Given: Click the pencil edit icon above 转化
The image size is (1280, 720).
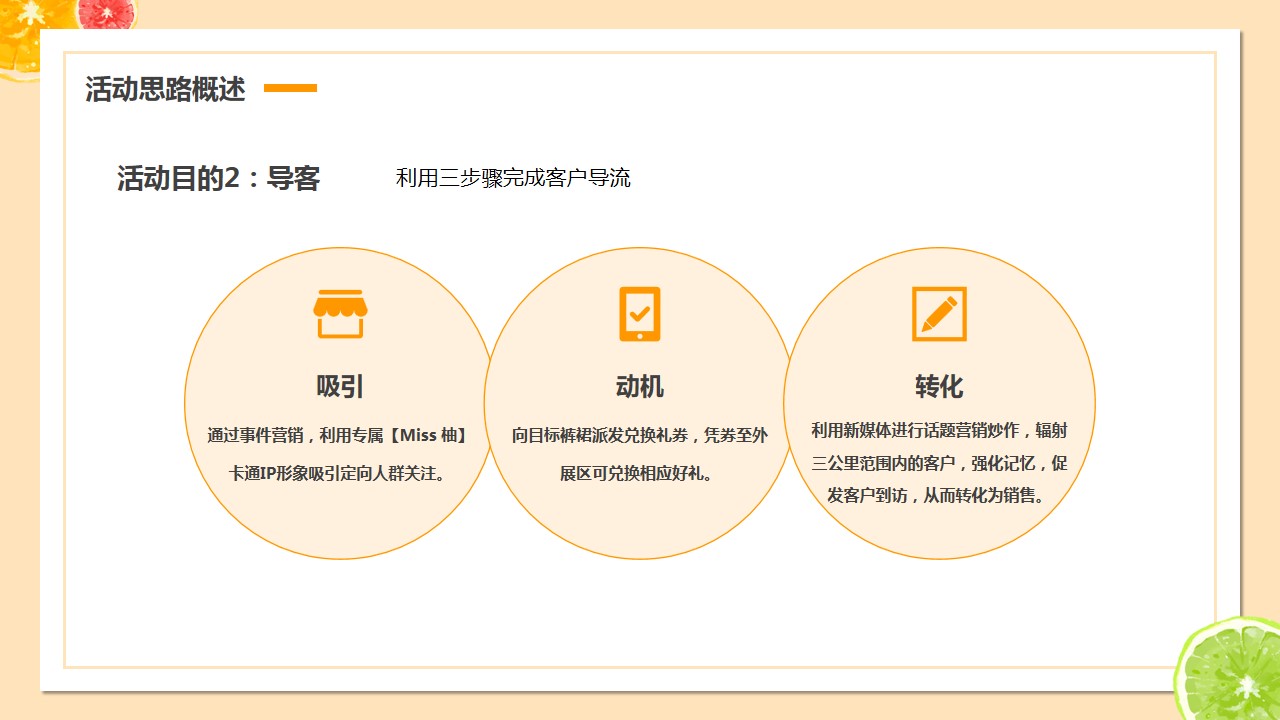Looking at the screenshot, I should click(x=939, y=314).
